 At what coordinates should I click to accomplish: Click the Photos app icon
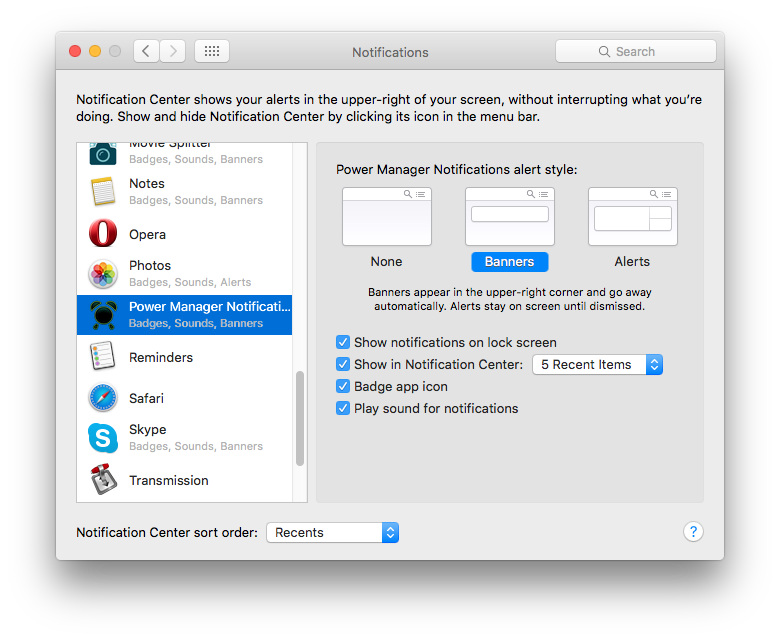[x=103, y=274]
